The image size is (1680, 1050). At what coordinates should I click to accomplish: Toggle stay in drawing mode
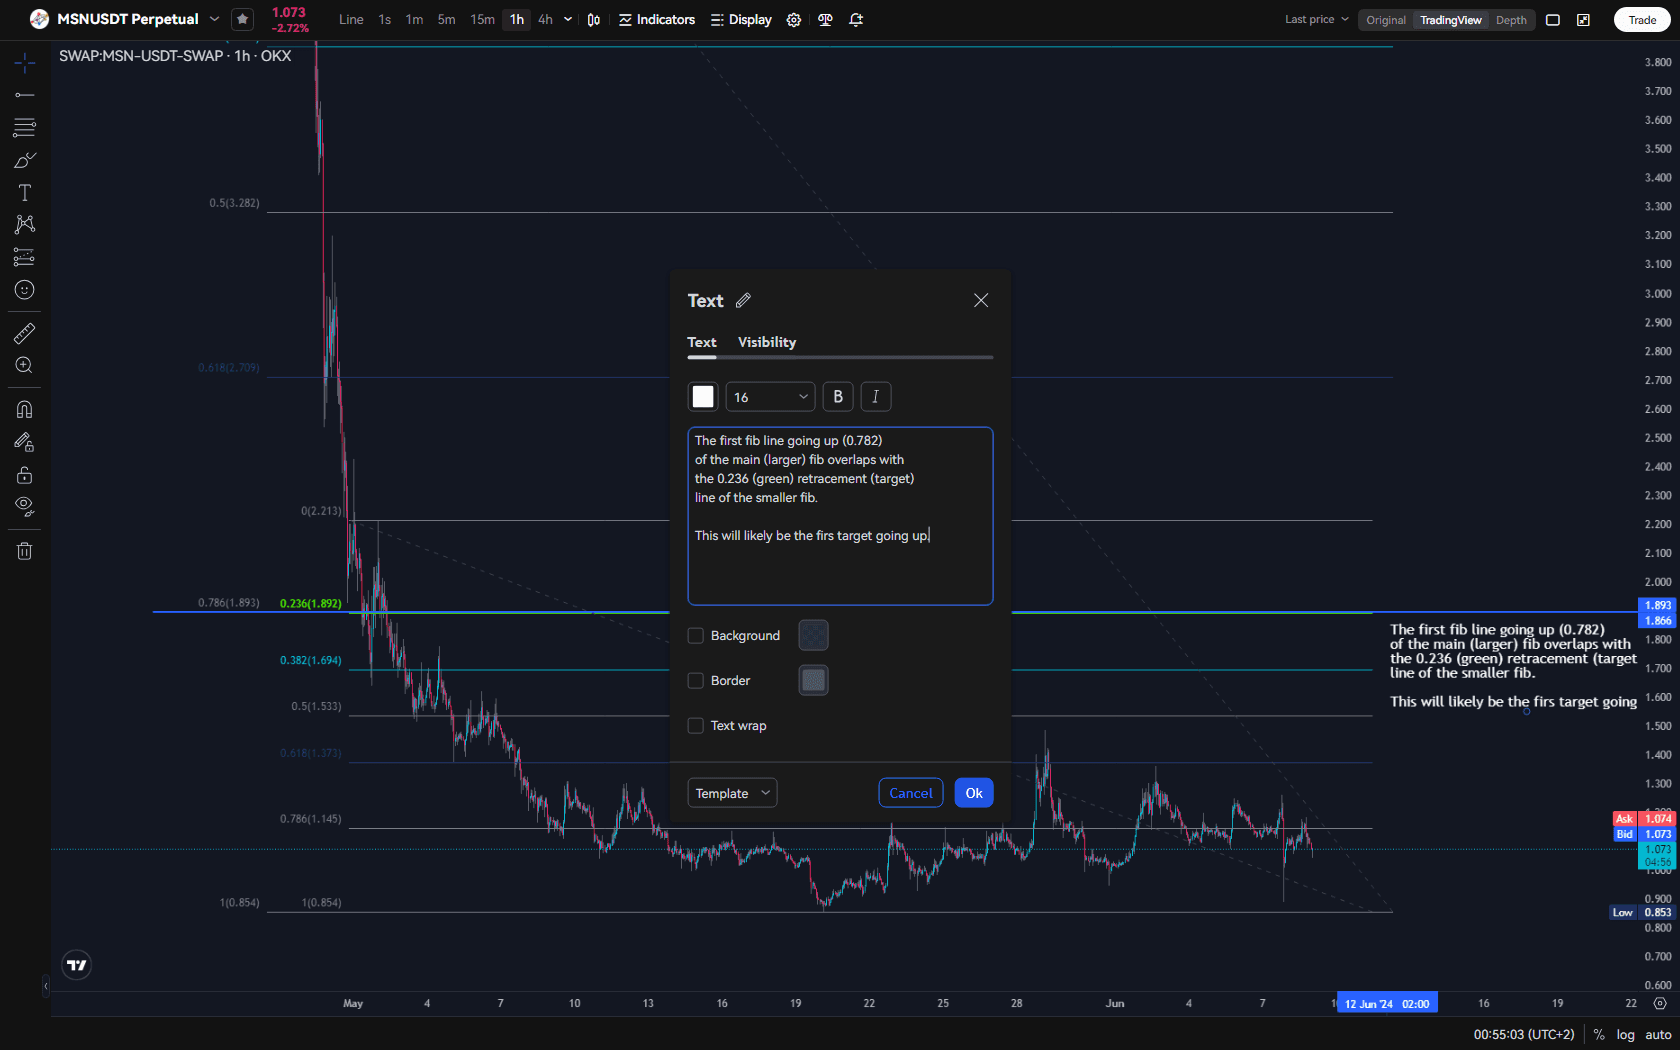(x=25, y=442)
